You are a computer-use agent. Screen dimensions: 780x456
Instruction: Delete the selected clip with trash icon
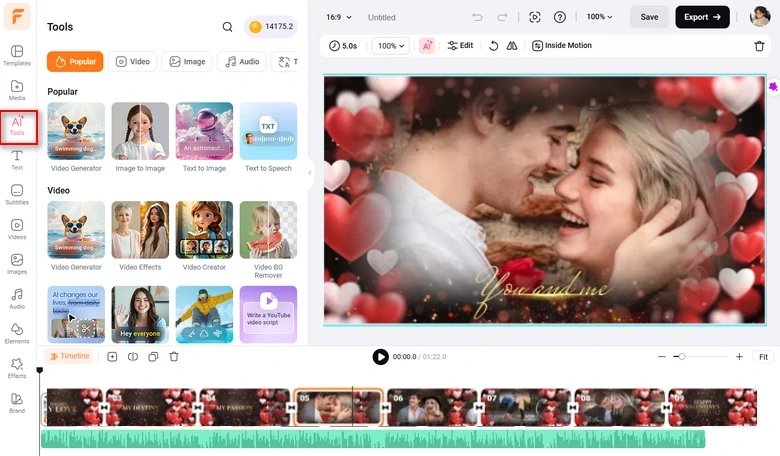(759, 46)
